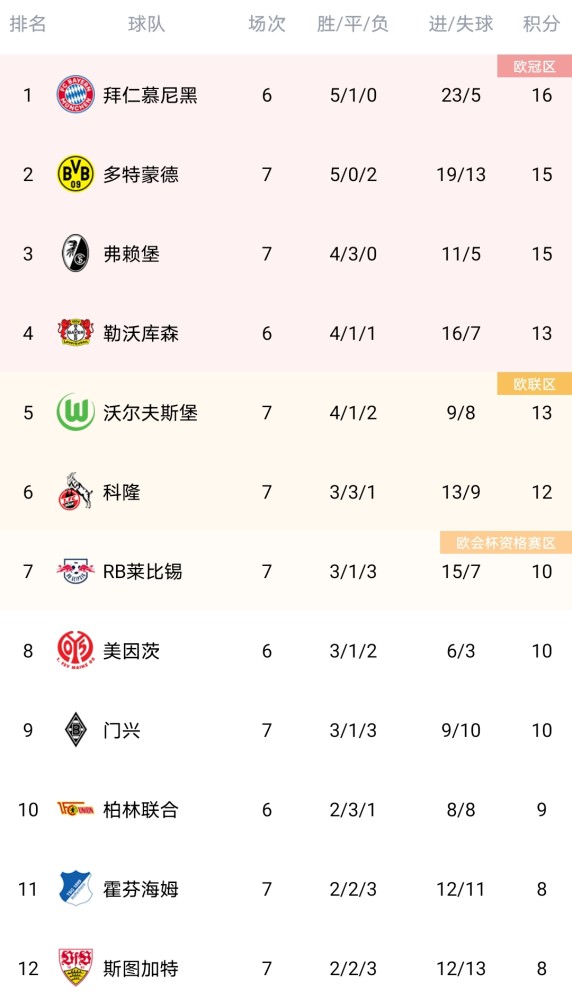Tap the blue Hoffenheim crest
The height and width of the screenshot is (1000, 572).
(75, 888)
